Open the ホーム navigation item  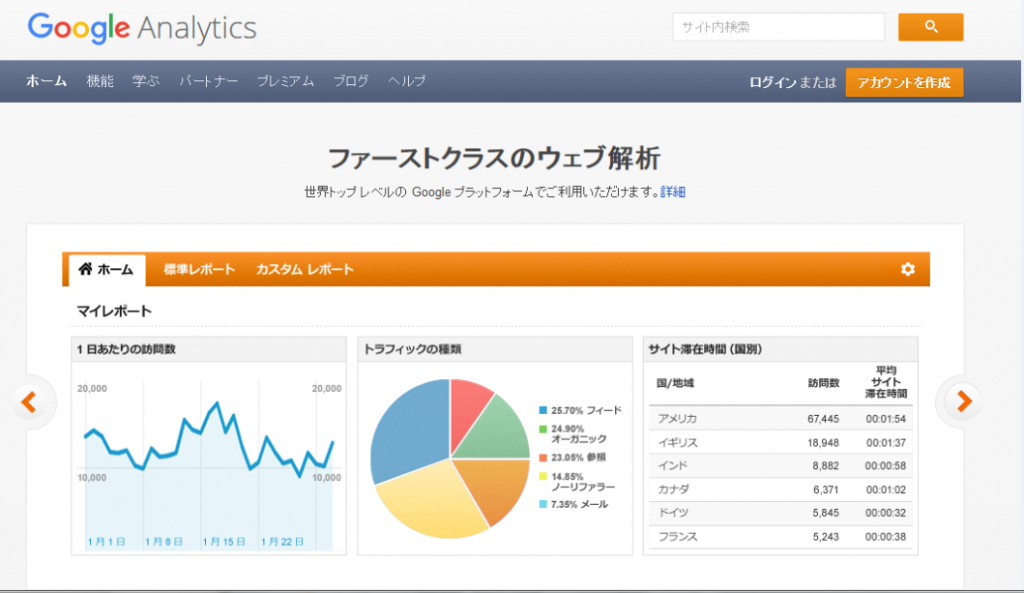[46, 81]
